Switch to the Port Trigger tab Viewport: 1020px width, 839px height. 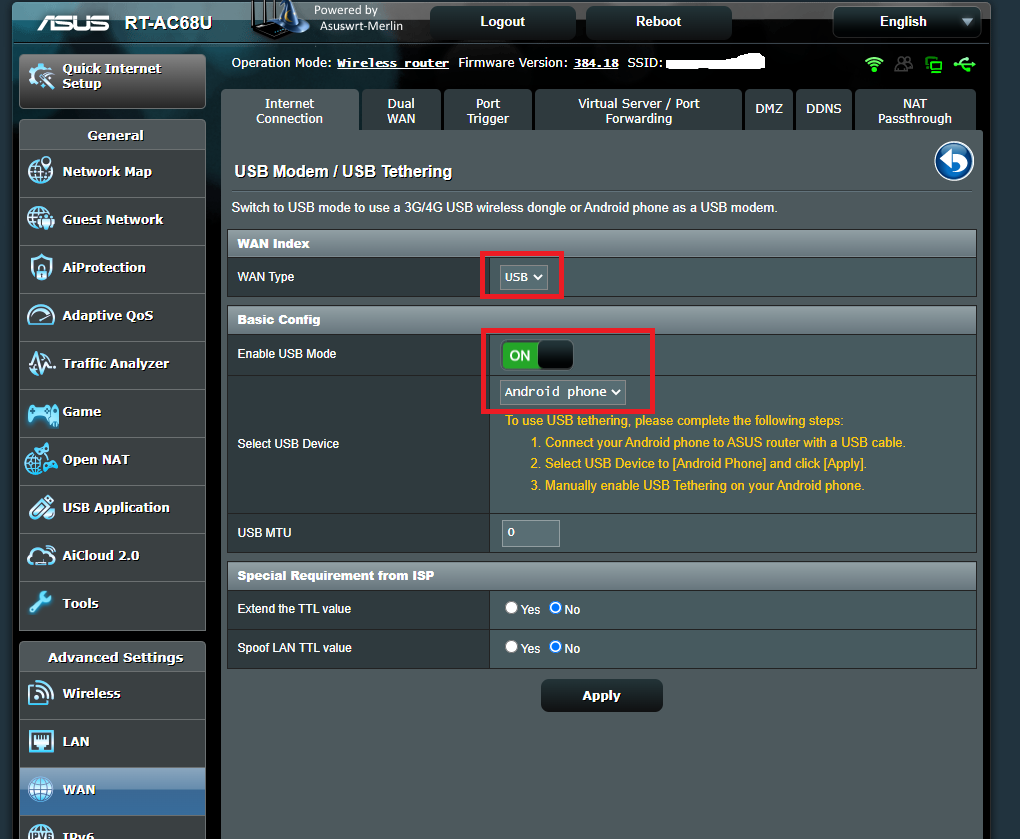488,111
